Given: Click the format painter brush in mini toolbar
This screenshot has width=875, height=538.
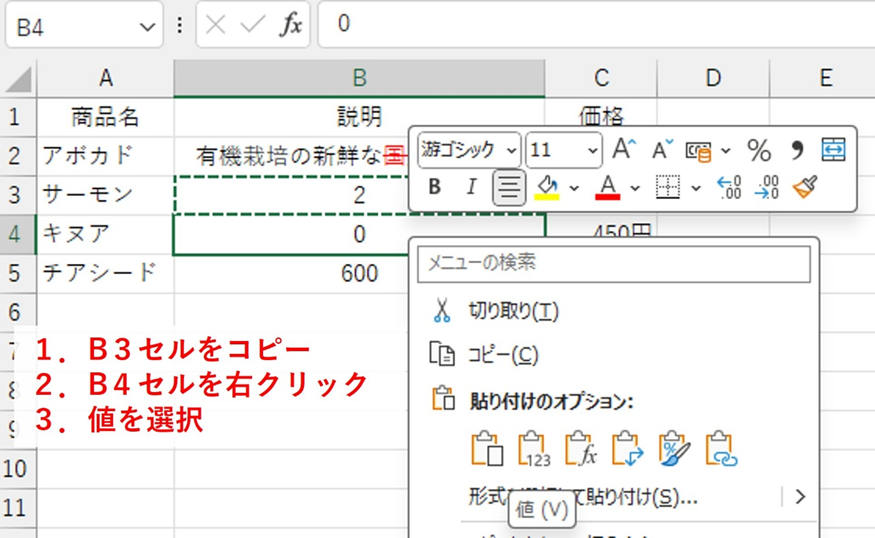Looking at the screenshot, I should 805,187.
